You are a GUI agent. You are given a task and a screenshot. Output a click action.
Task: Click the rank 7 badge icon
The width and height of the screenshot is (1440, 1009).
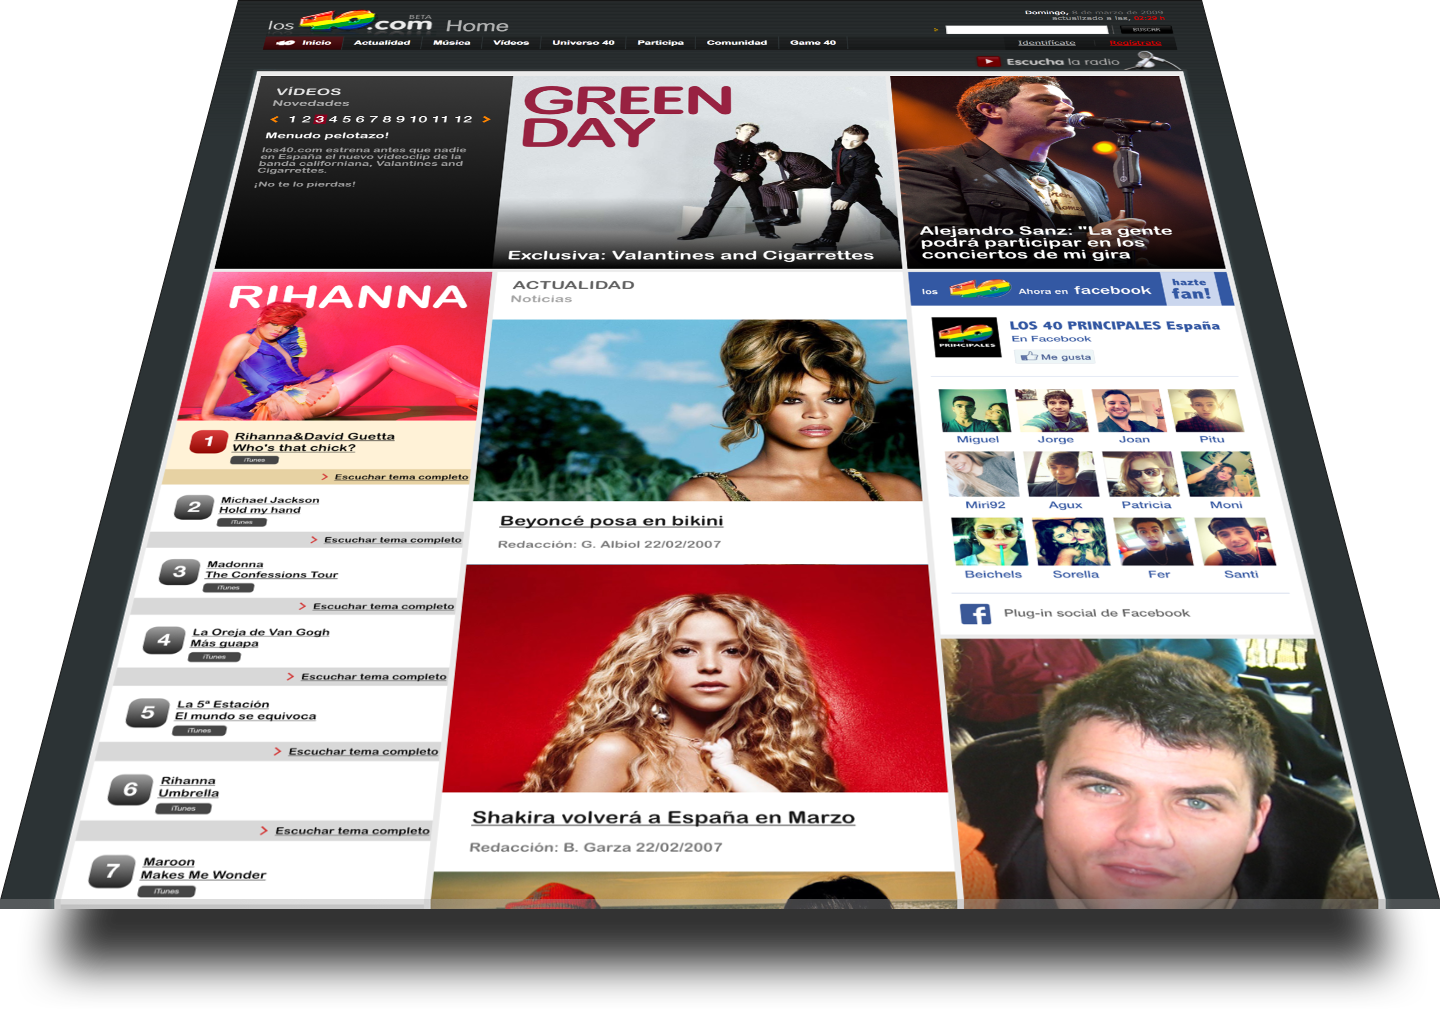112,872
